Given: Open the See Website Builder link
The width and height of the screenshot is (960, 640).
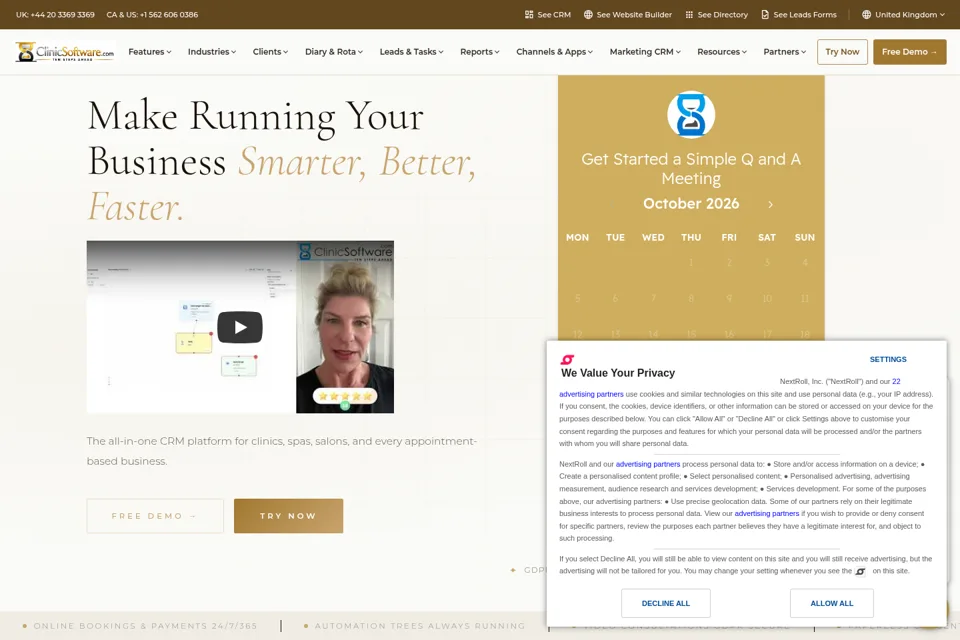Looking at the screenshot, I should (628, 15).
